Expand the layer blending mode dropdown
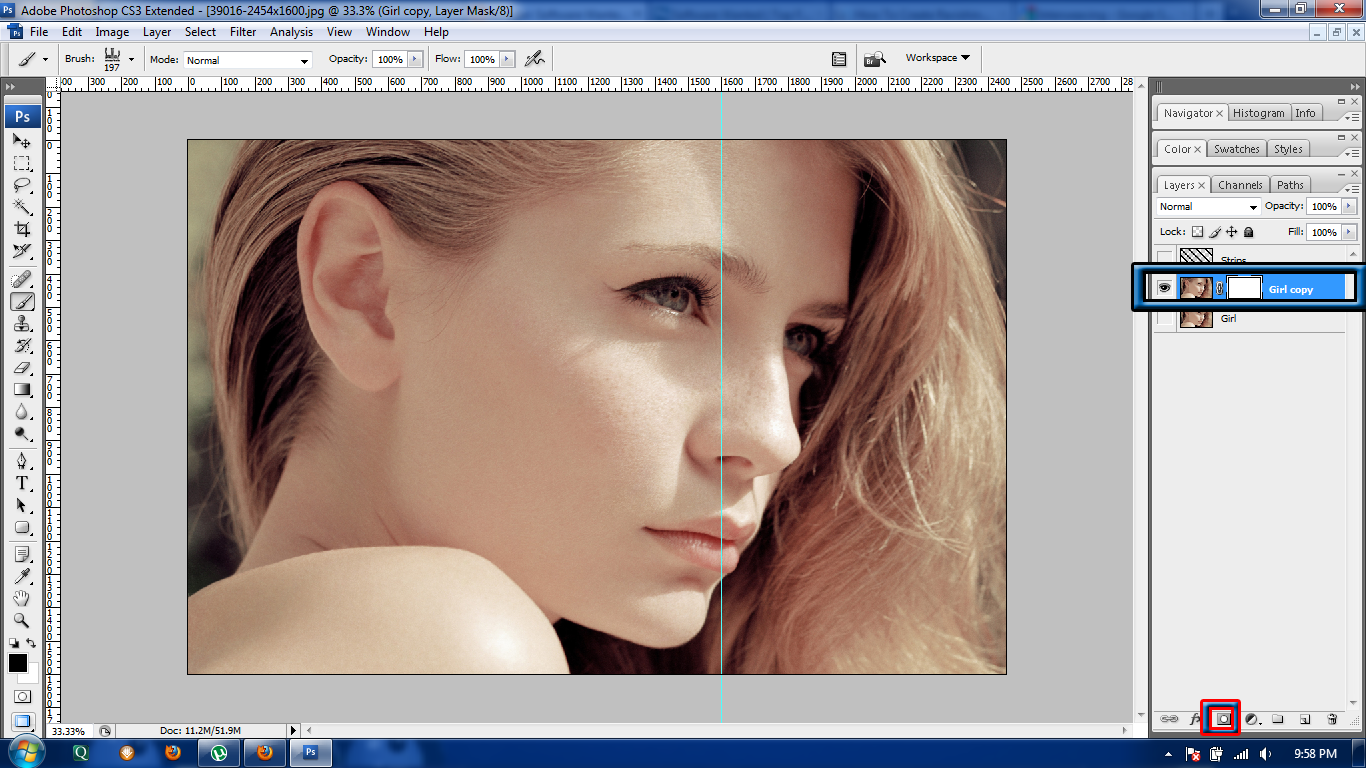This screenshot has width=1366, height=768. point(1208,207)
